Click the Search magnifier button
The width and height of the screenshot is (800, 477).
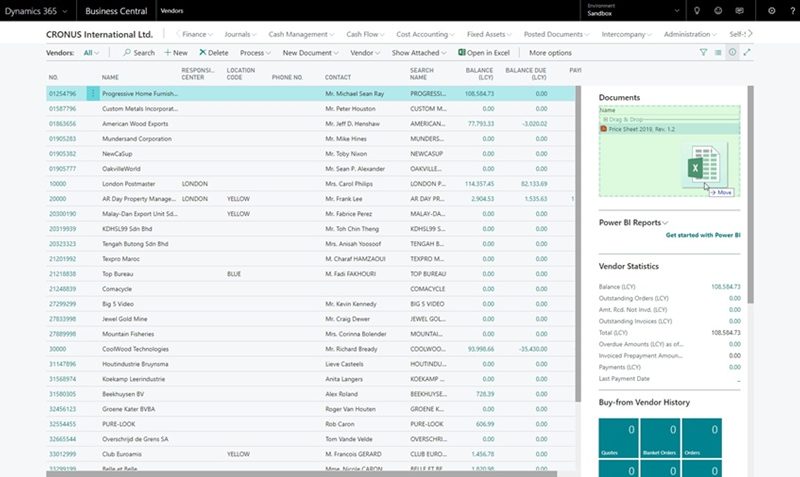[x=139, y=53]
